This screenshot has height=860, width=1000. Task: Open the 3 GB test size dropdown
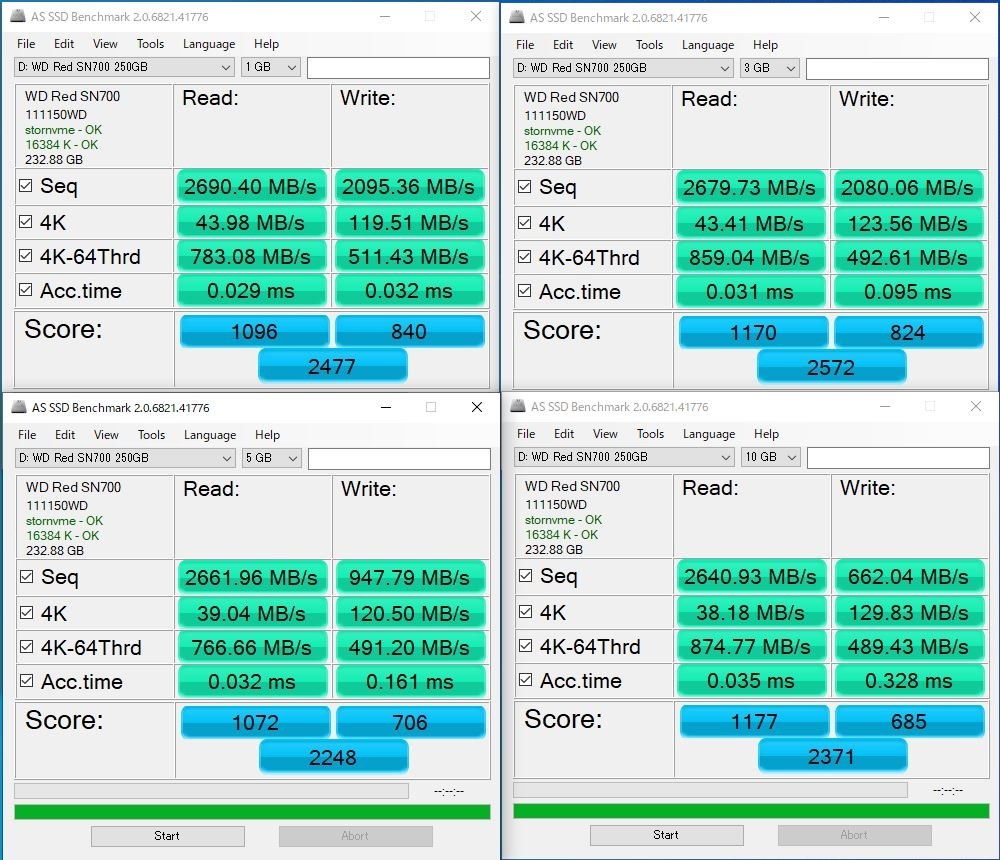[770, 68]
